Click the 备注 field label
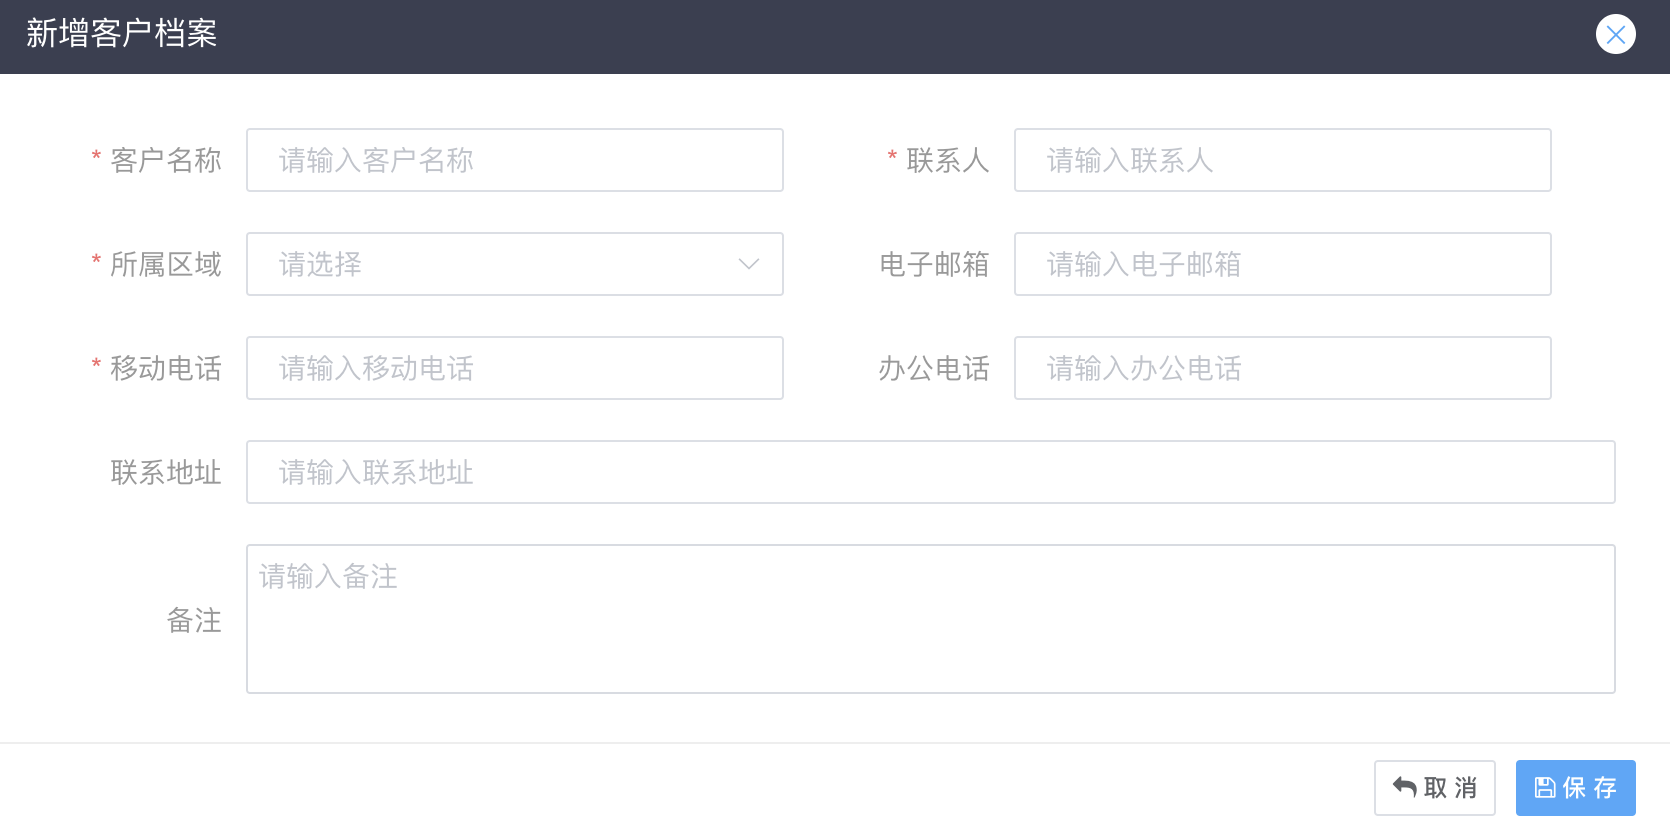Screen dimensions: 1670x826 pos(194,620)
